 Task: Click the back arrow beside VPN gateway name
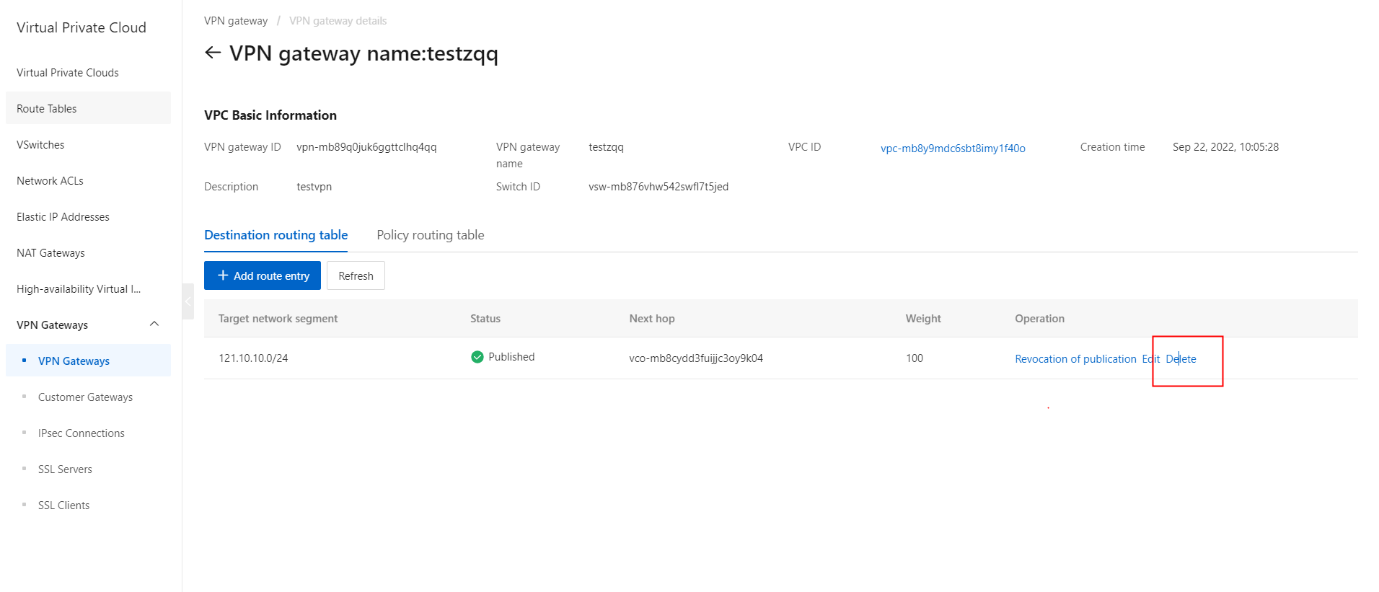click(212, 53)
